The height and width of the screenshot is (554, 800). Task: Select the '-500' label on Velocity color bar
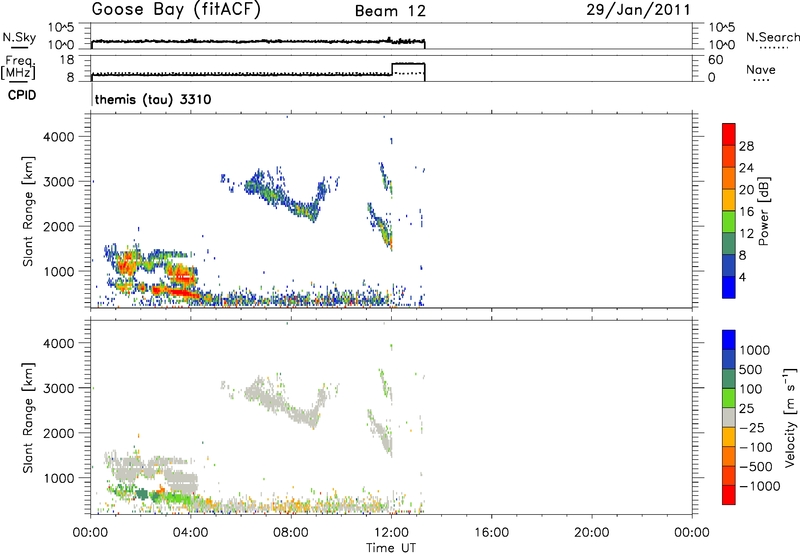tap(756, 467)
